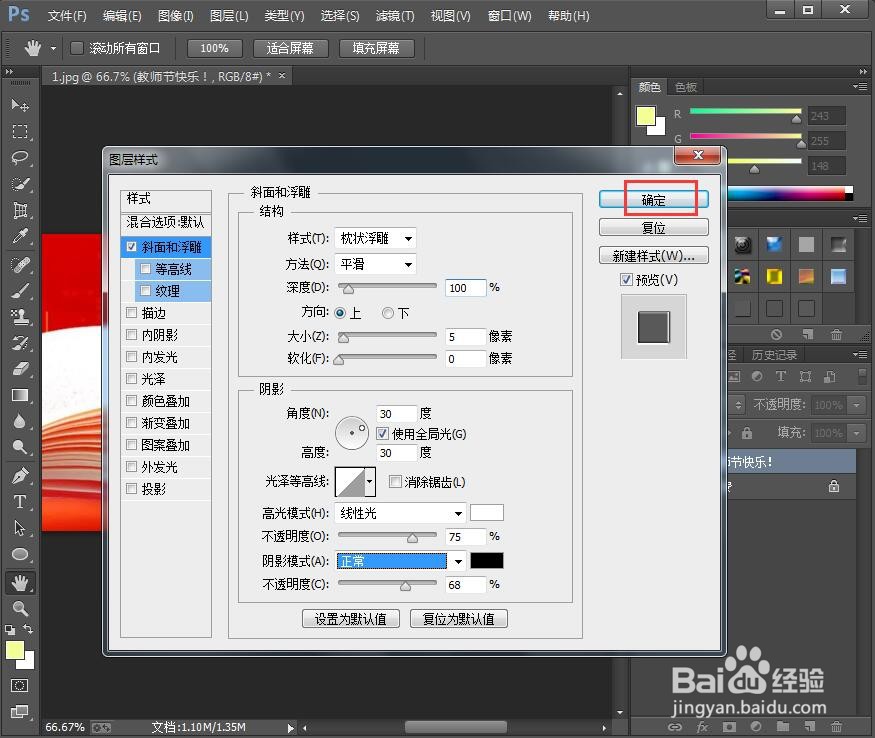Open 文件 menu
875x738 pixels.
[67, 16]
